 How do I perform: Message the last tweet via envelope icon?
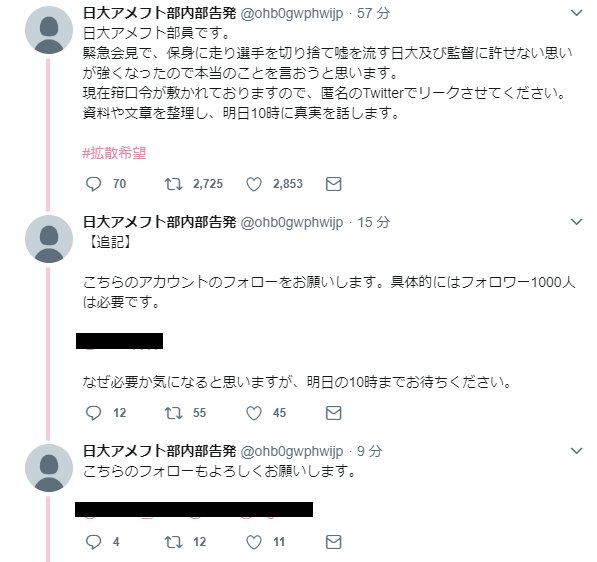coord(334,542)
